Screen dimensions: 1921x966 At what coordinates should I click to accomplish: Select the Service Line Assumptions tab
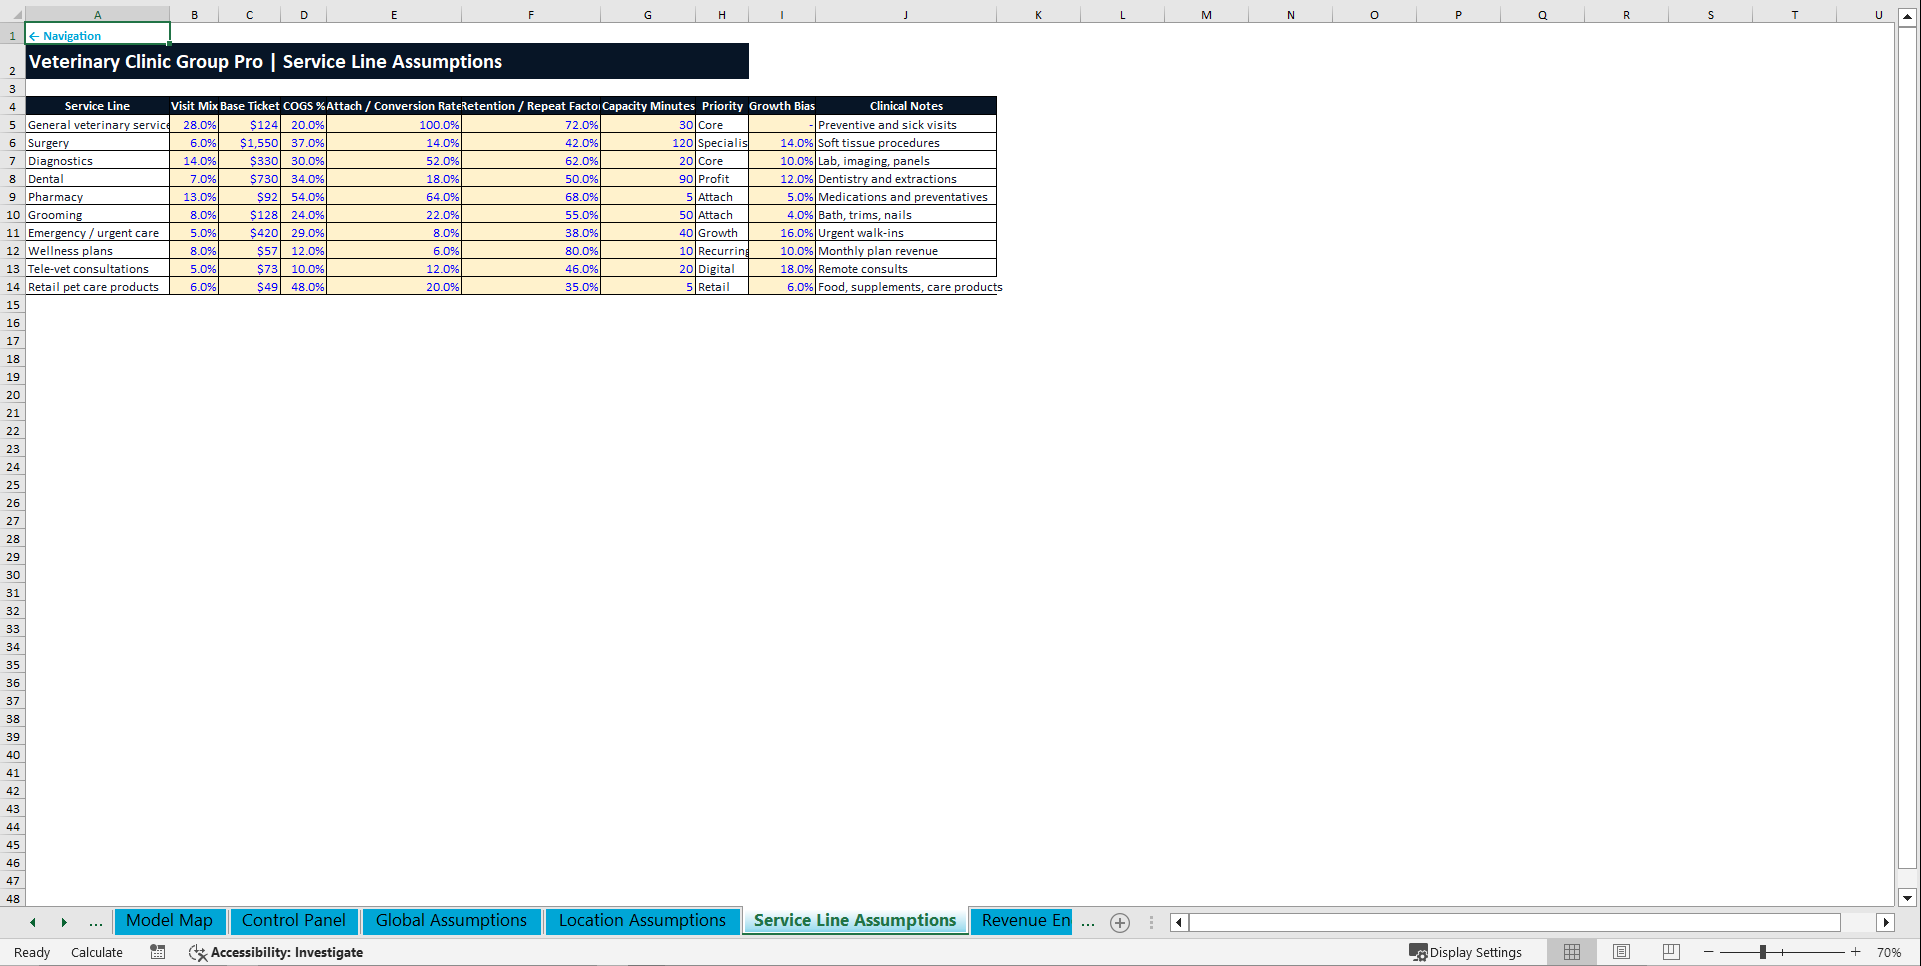tap(855, 921)
